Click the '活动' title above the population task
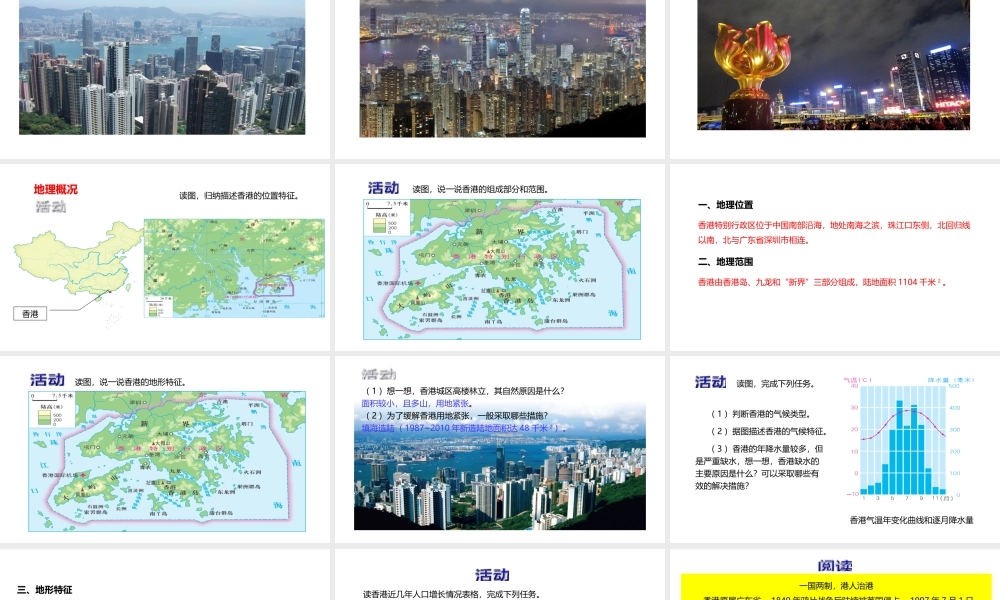 (492, 575)
